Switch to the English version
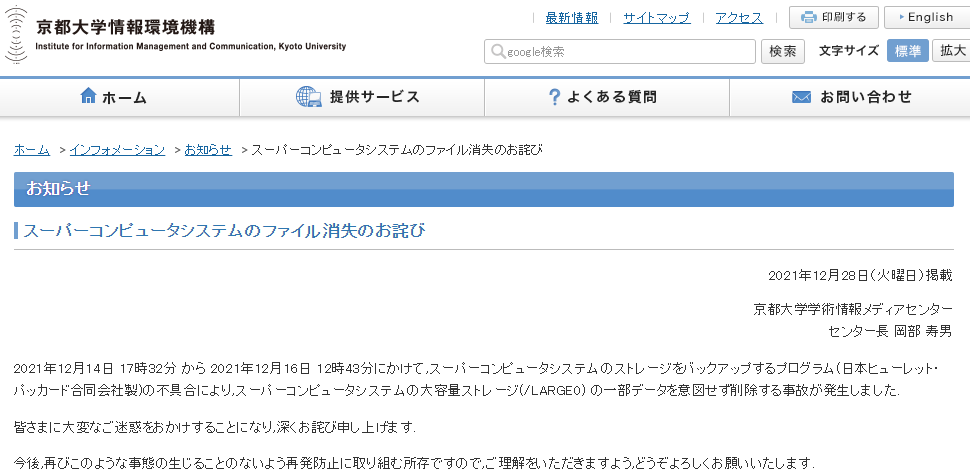The height and width of the screenshot is (474, 970). 927,17
